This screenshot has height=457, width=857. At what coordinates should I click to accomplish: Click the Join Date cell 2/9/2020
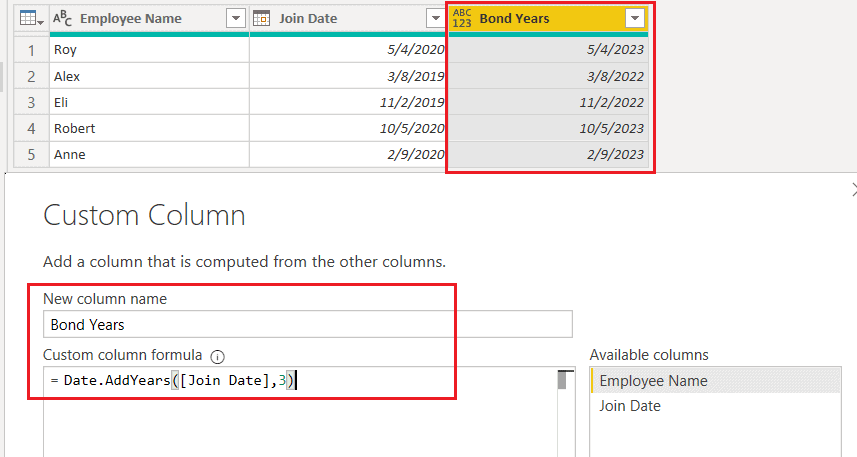click(349, 155)
